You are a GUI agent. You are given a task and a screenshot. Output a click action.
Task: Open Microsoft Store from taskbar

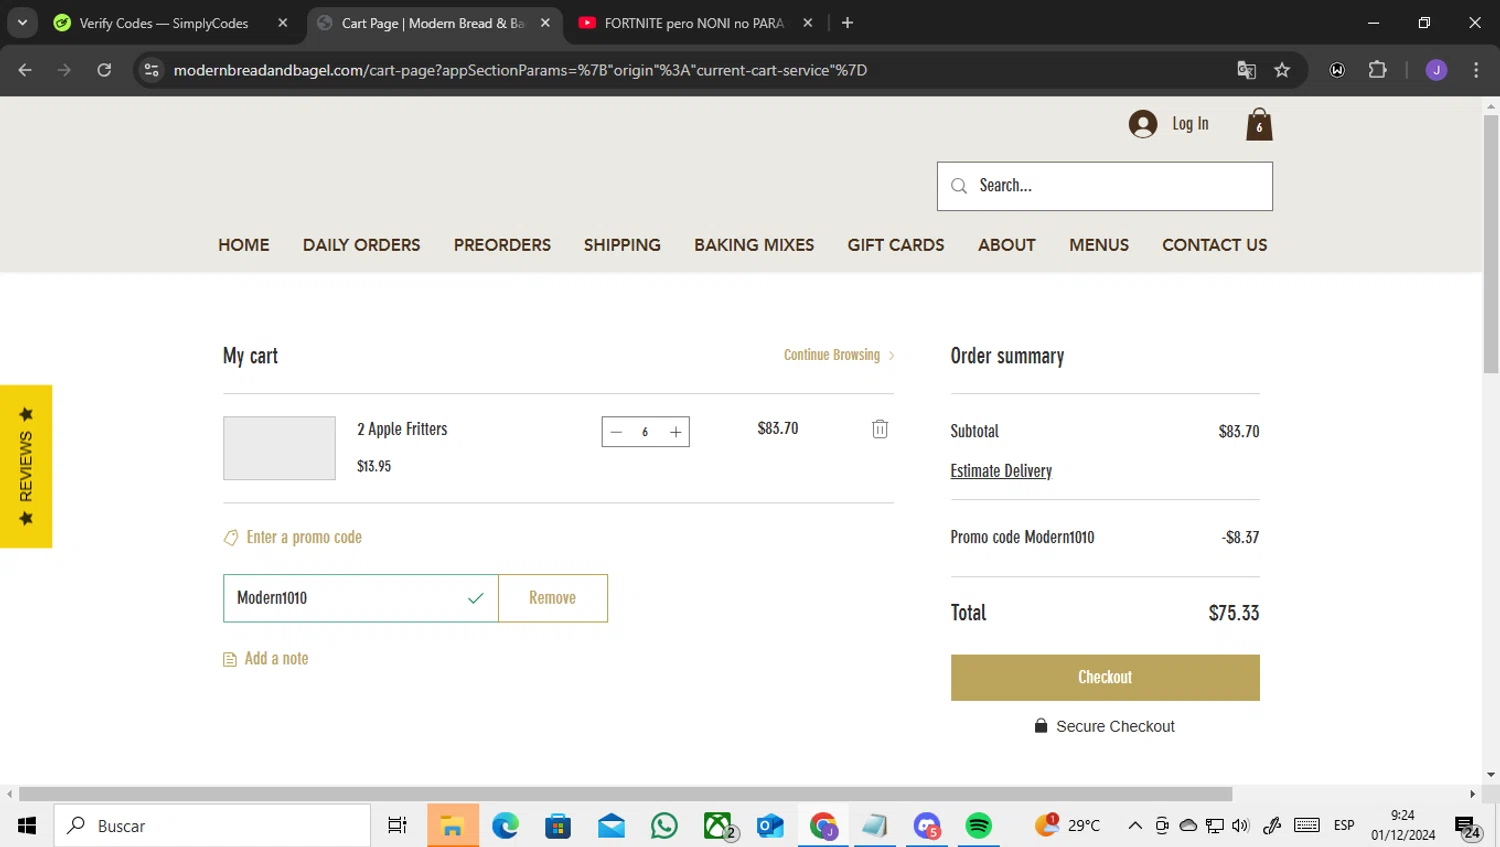(558, 825)
